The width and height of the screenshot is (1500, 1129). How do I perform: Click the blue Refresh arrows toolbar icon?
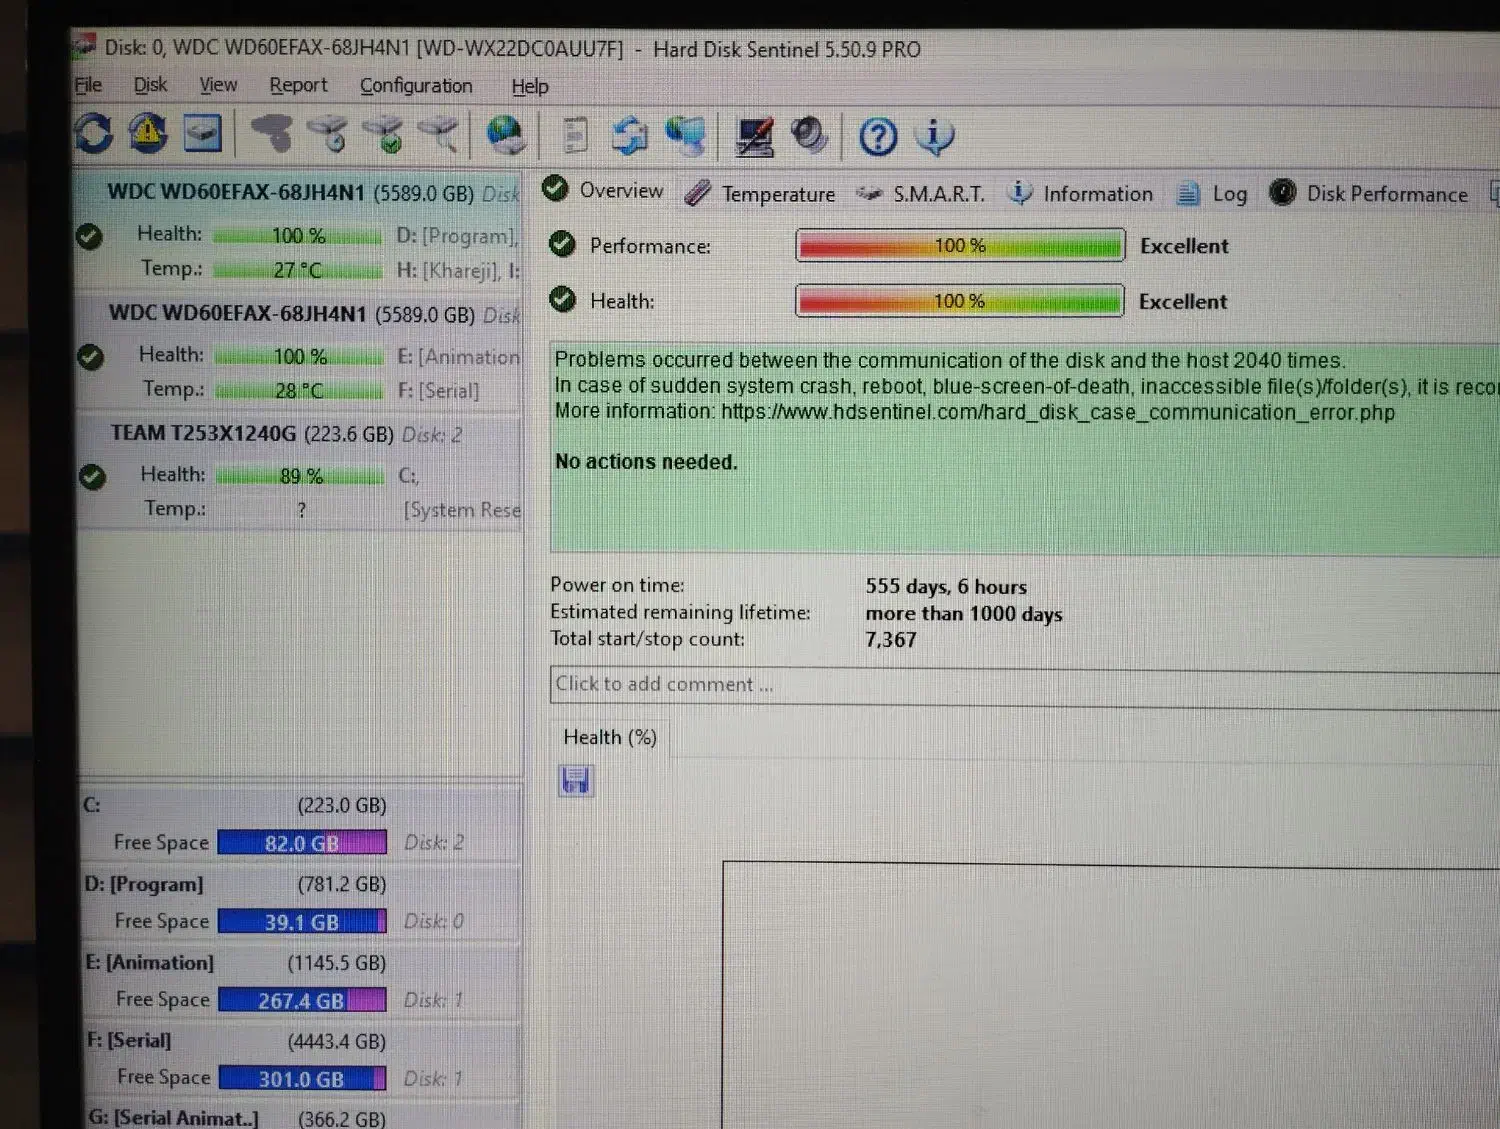coord(93,133)
